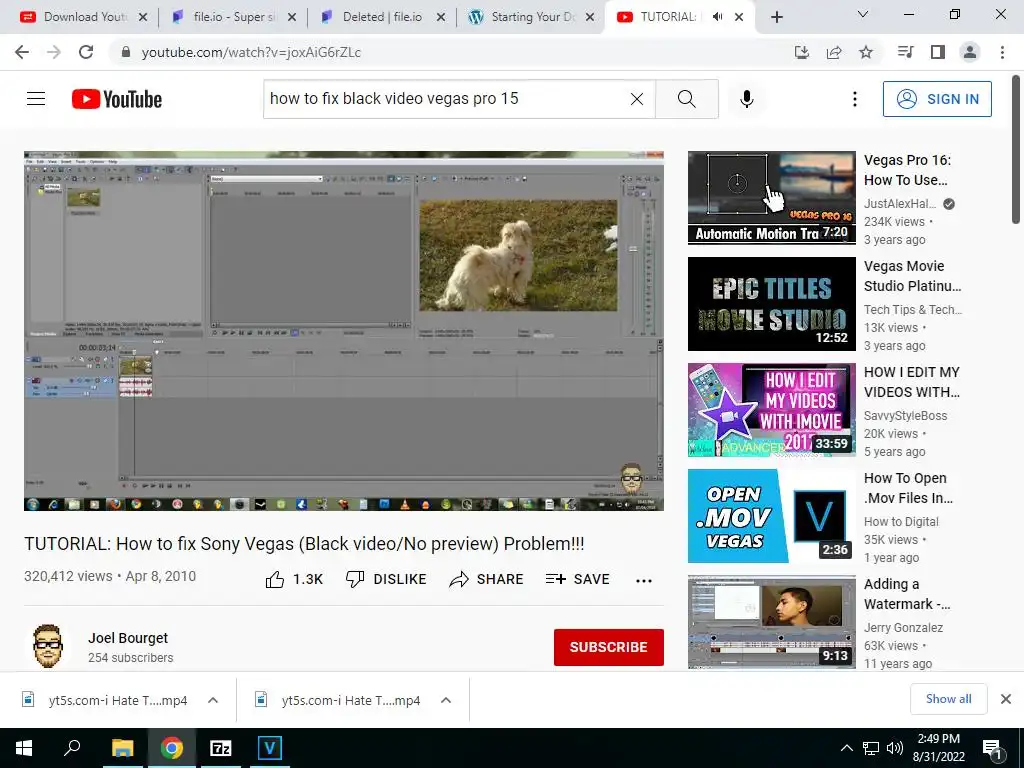The image size is (1024, 768).
Task: Toggle the browser side panel
Action: click(938, 52)
